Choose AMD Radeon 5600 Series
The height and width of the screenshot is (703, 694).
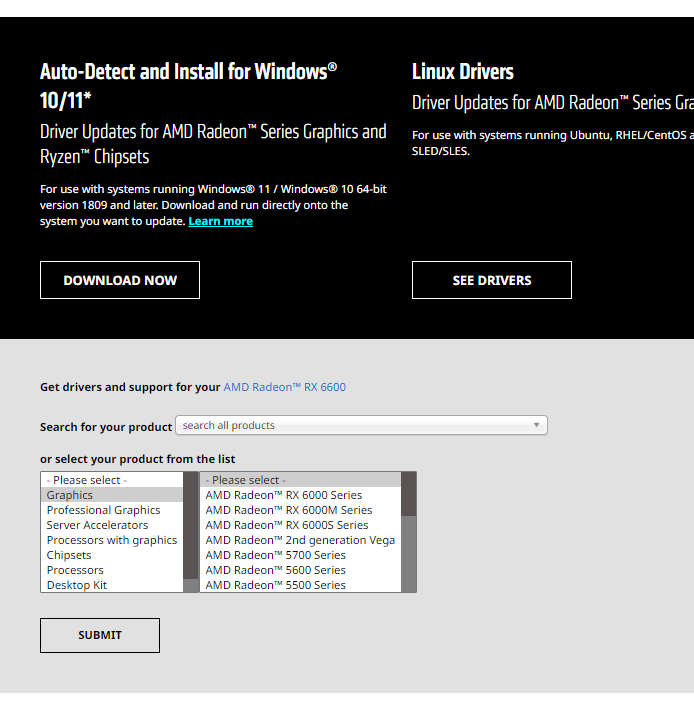300,570
